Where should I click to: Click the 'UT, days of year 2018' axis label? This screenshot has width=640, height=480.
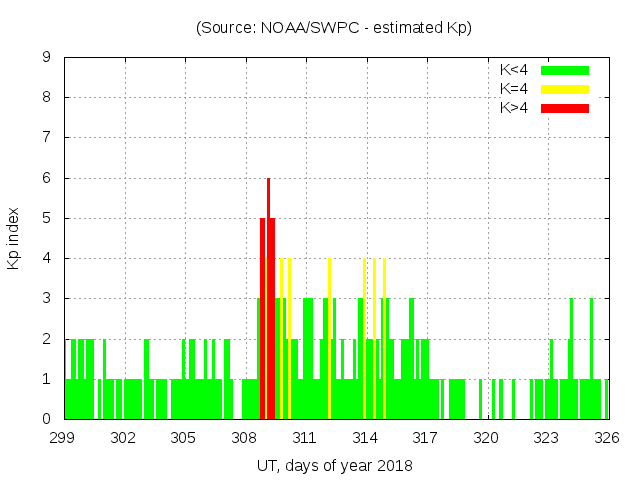[x=334, y=465]
